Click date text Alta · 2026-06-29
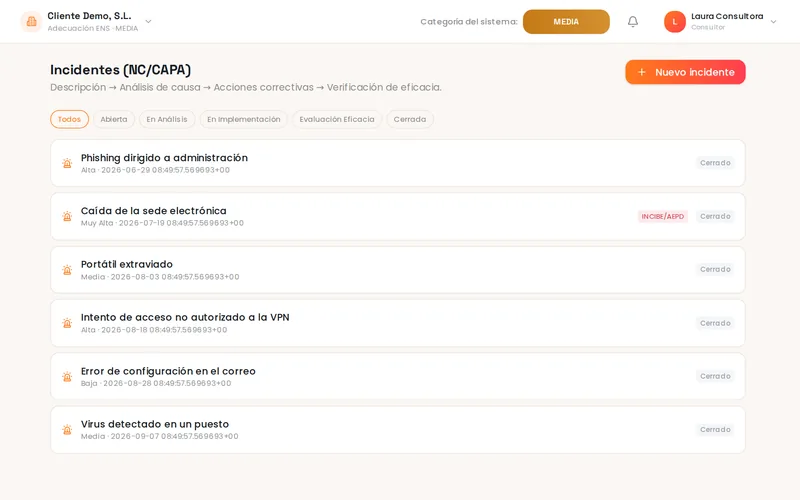This screenshot has height=500, width=800. (155, 170)
